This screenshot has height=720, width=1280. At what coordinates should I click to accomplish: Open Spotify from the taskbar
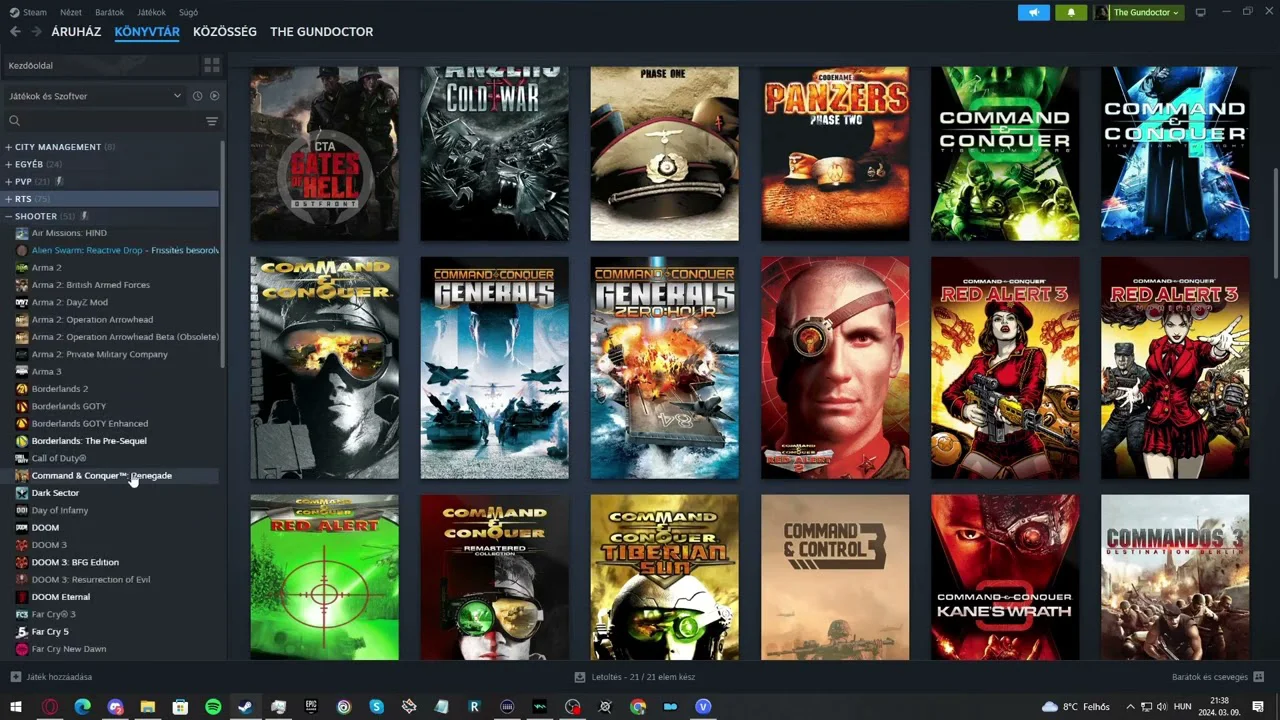pos(213,707)
